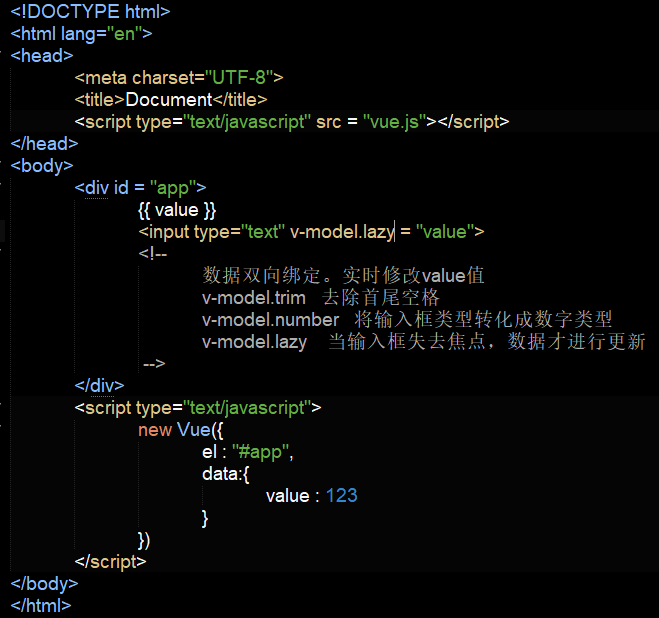659x618 pixels.
Task: Click v-model.lazy in the input tag
Action: click(343, 232)
